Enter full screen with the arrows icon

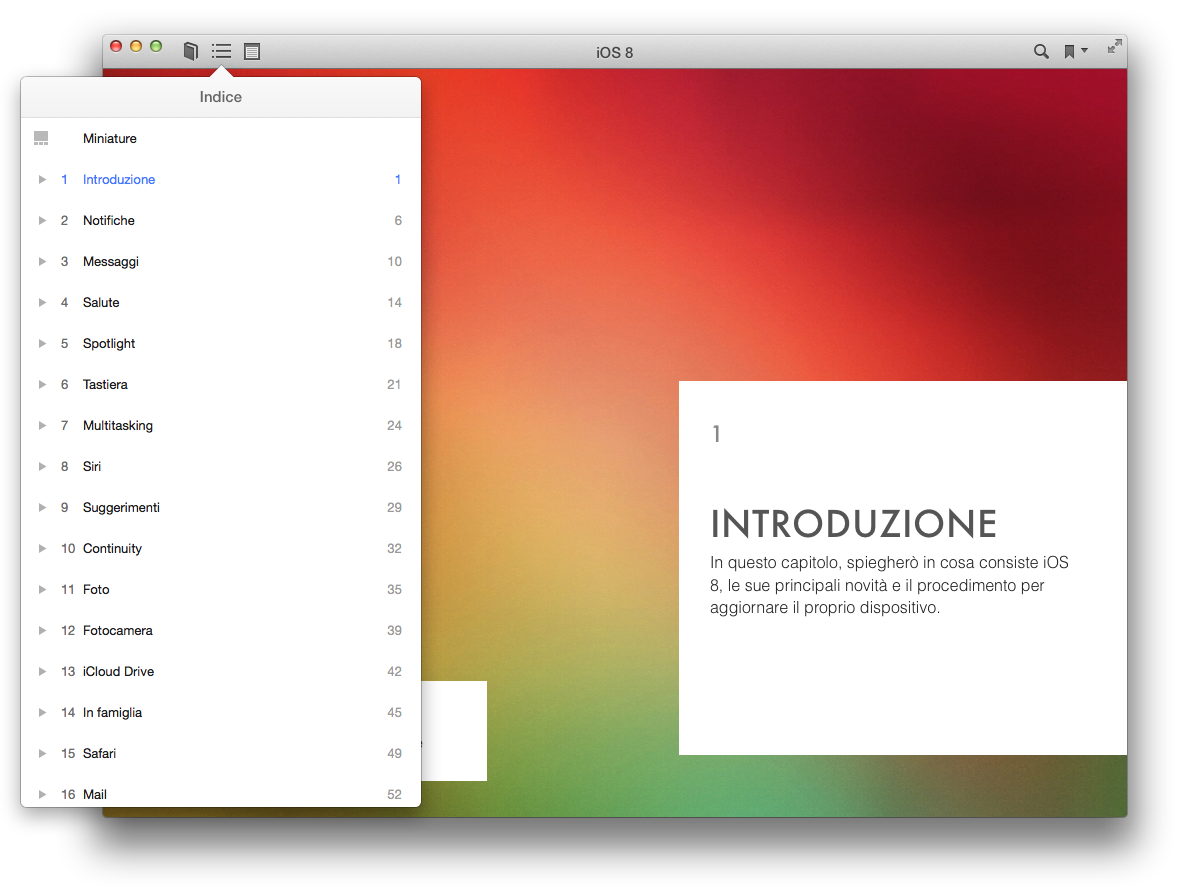1115,47
